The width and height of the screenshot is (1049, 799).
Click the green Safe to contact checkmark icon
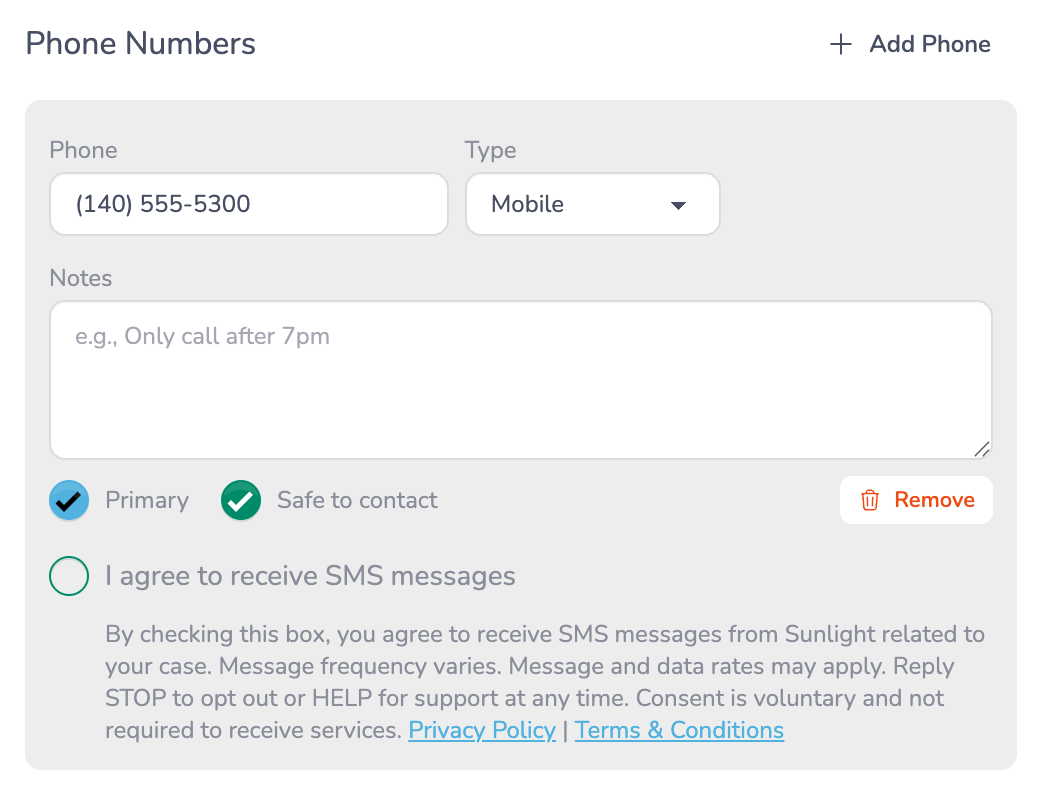pos(240,500)
